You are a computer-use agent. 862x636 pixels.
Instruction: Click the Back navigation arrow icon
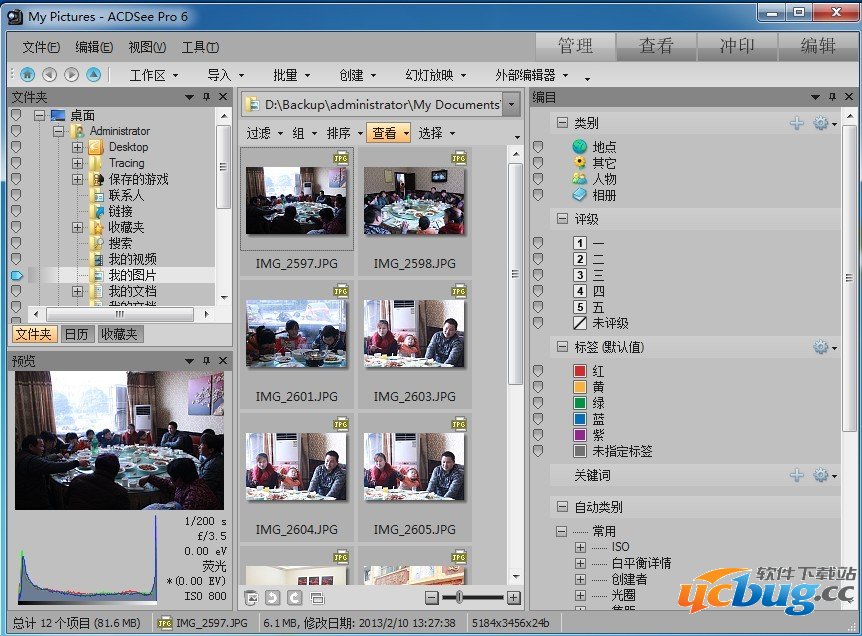pos(49,74)
